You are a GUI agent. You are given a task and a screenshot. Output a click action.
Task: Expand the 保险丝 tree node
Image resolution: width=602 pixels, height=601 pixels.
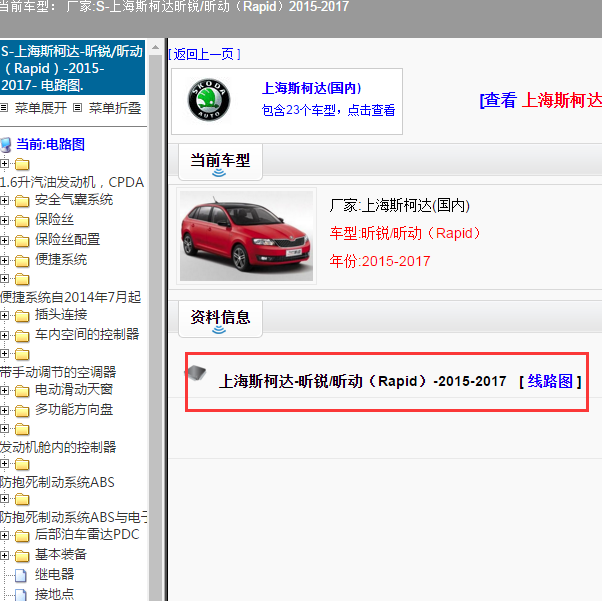click(4, 220)
